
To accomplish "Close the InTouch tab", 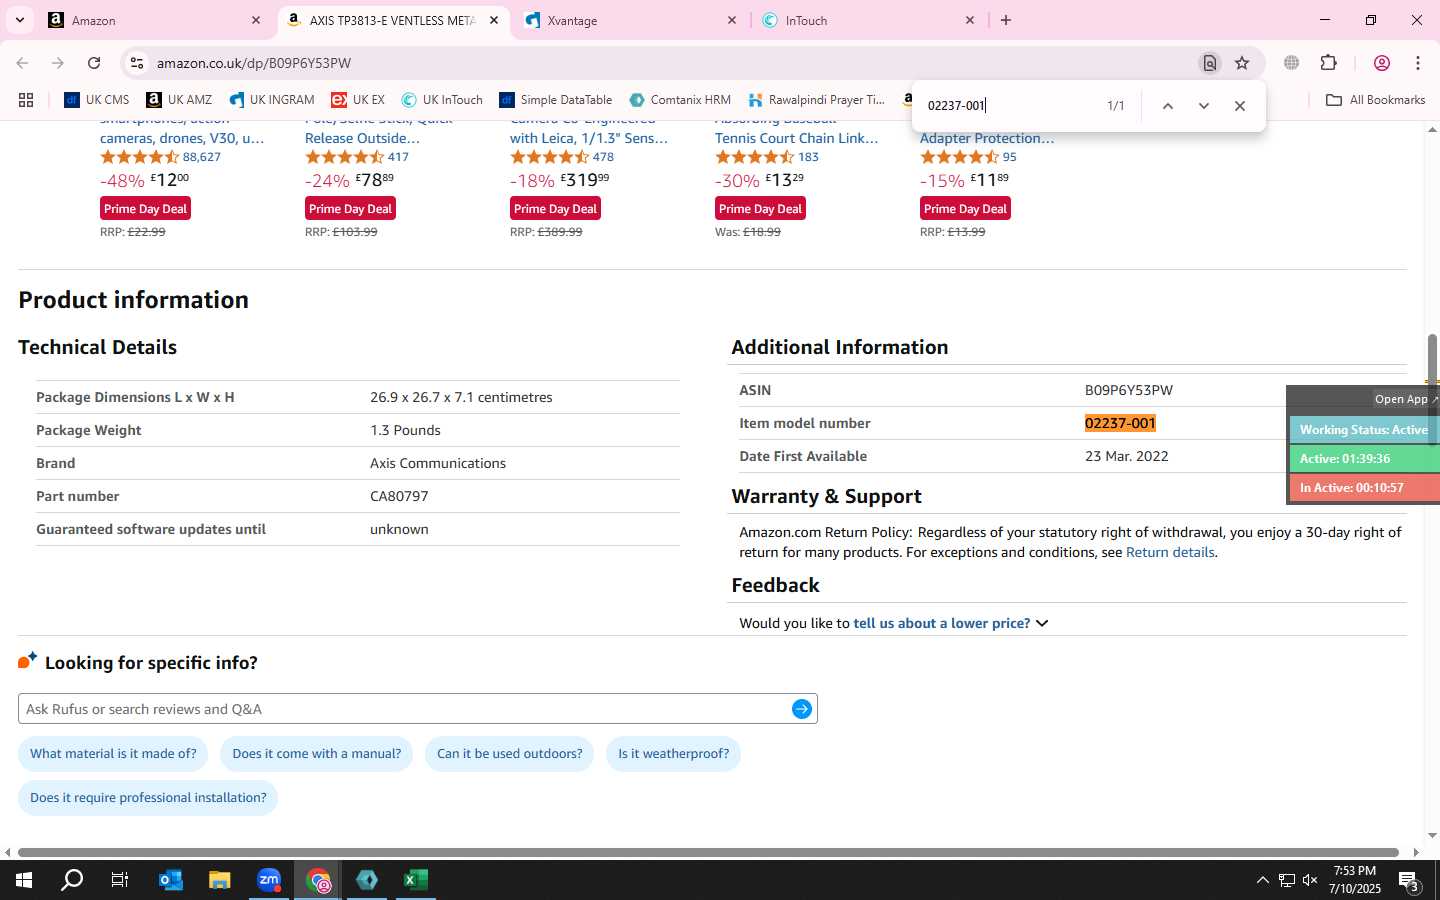I will [x=970, y=20].
